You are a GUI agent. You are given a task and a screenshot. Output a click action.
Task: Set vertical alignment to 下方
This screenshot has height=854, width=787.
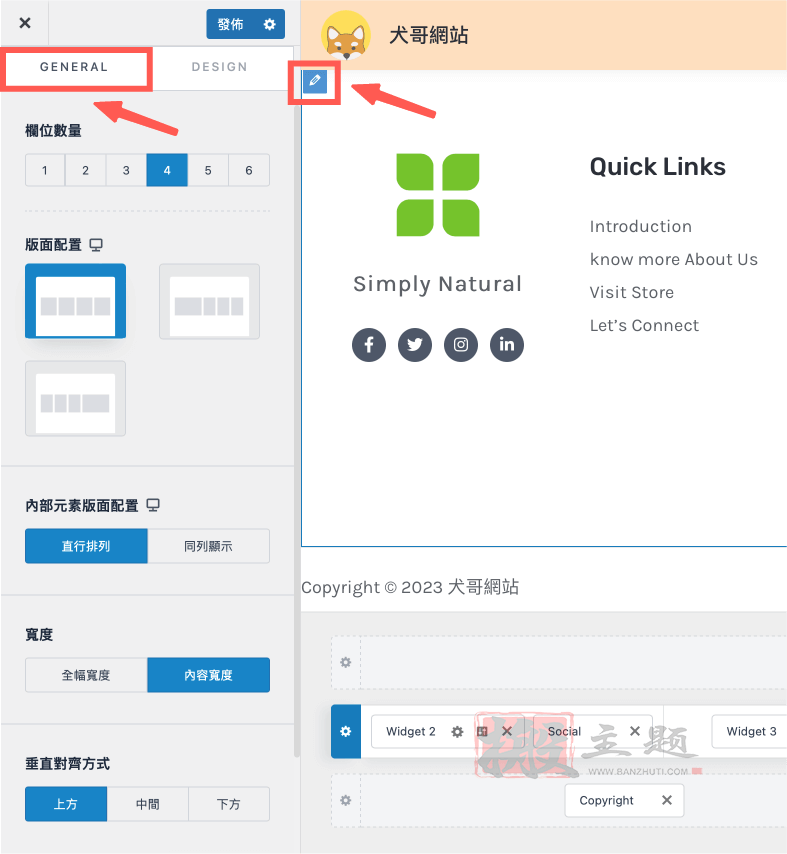[x=229, y=804]
